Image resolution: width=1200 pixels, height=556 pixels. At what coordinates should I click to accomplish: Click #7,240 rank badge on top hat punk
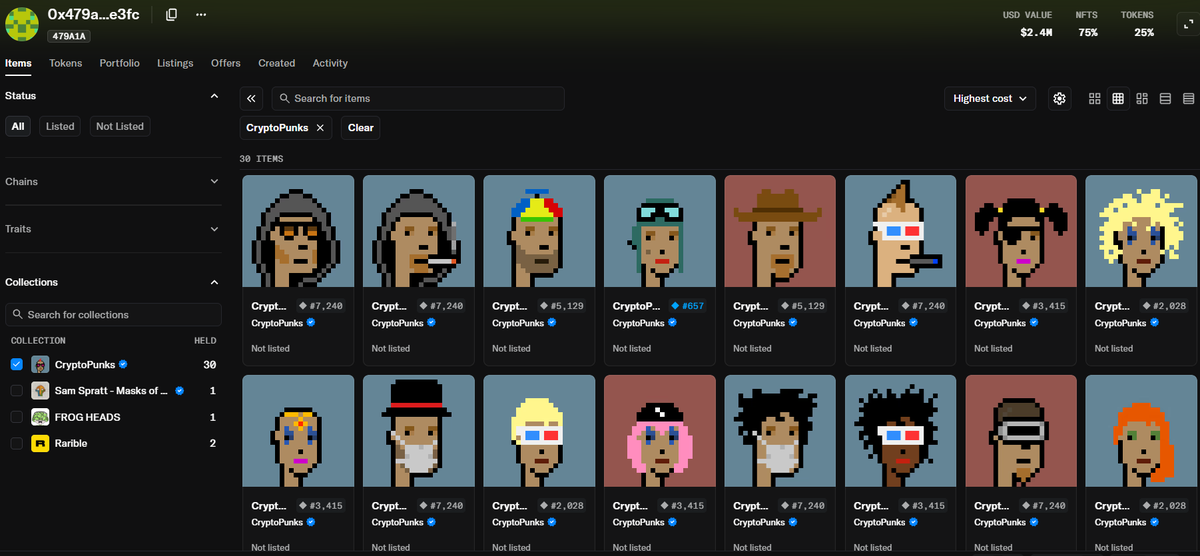(x=440, y=506)
